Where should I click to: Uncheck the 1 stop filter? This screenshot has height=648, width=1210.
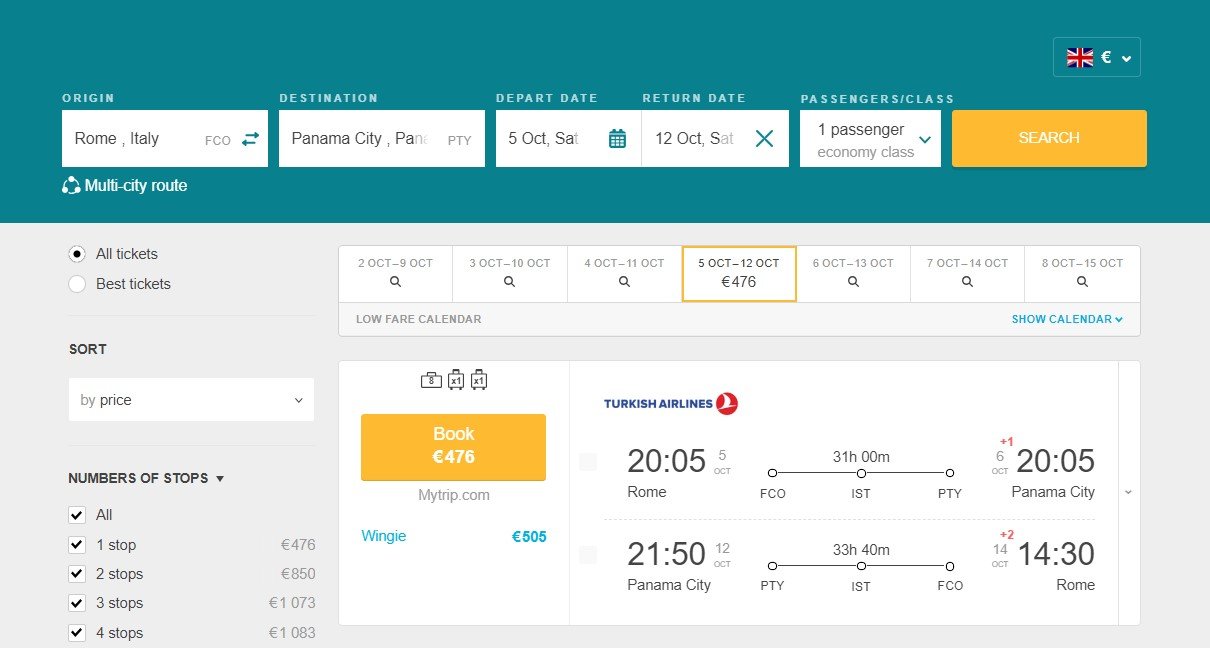(x=77, y=545)
